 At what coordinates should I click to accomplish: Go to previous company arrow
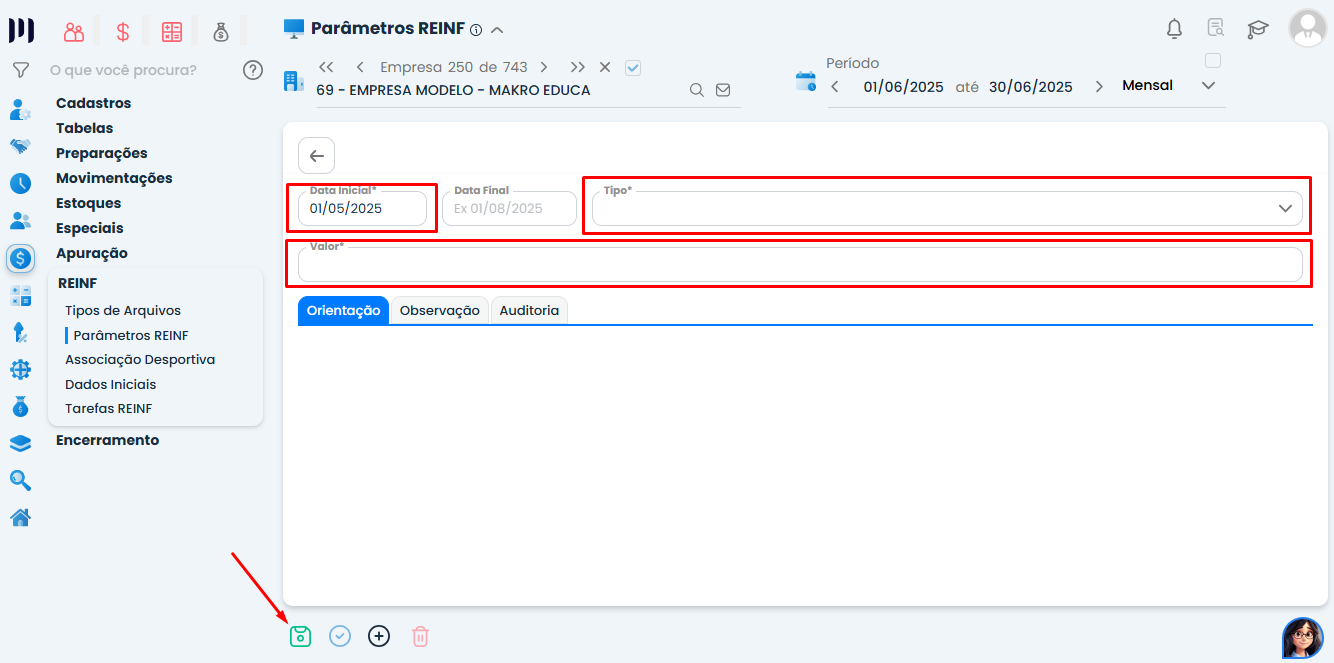360,67
